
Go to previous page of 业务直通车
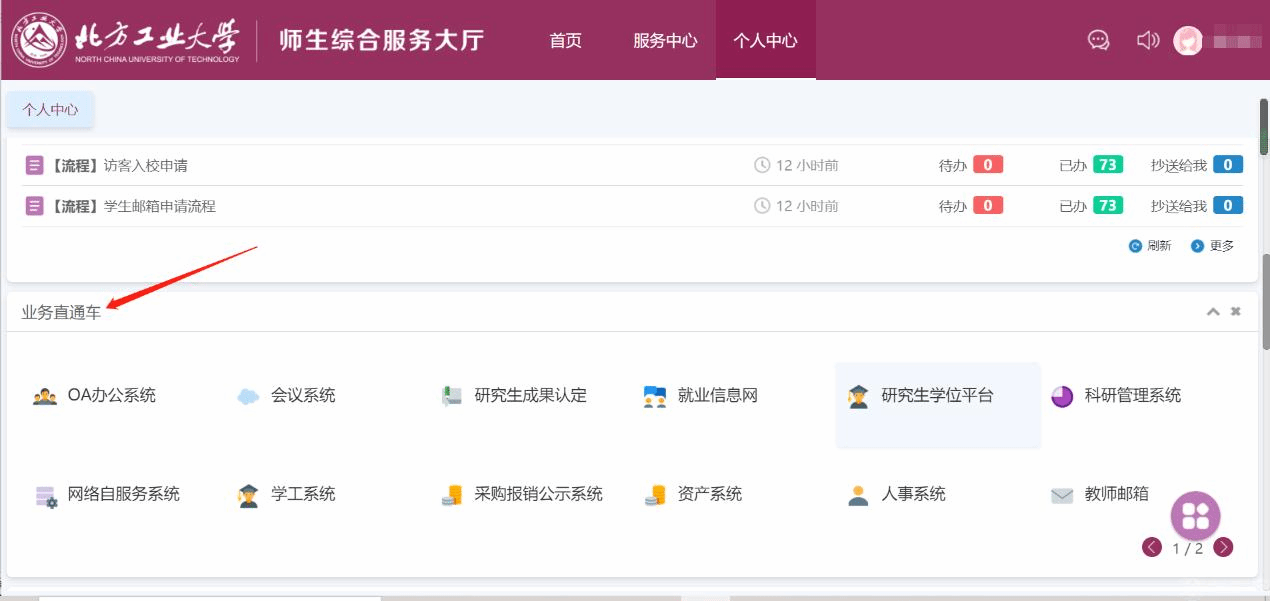1152,547
